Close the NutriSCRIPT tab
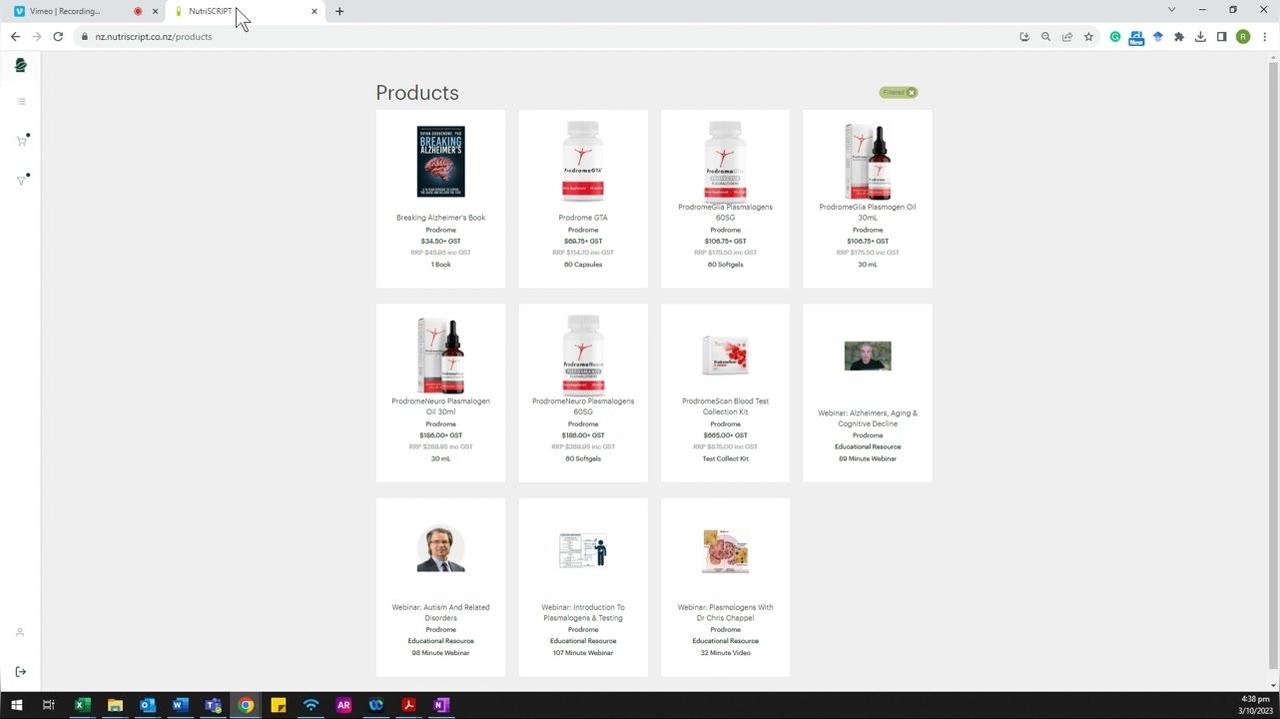The width and height of the screenshot is (1280, 719). point(315,11)
